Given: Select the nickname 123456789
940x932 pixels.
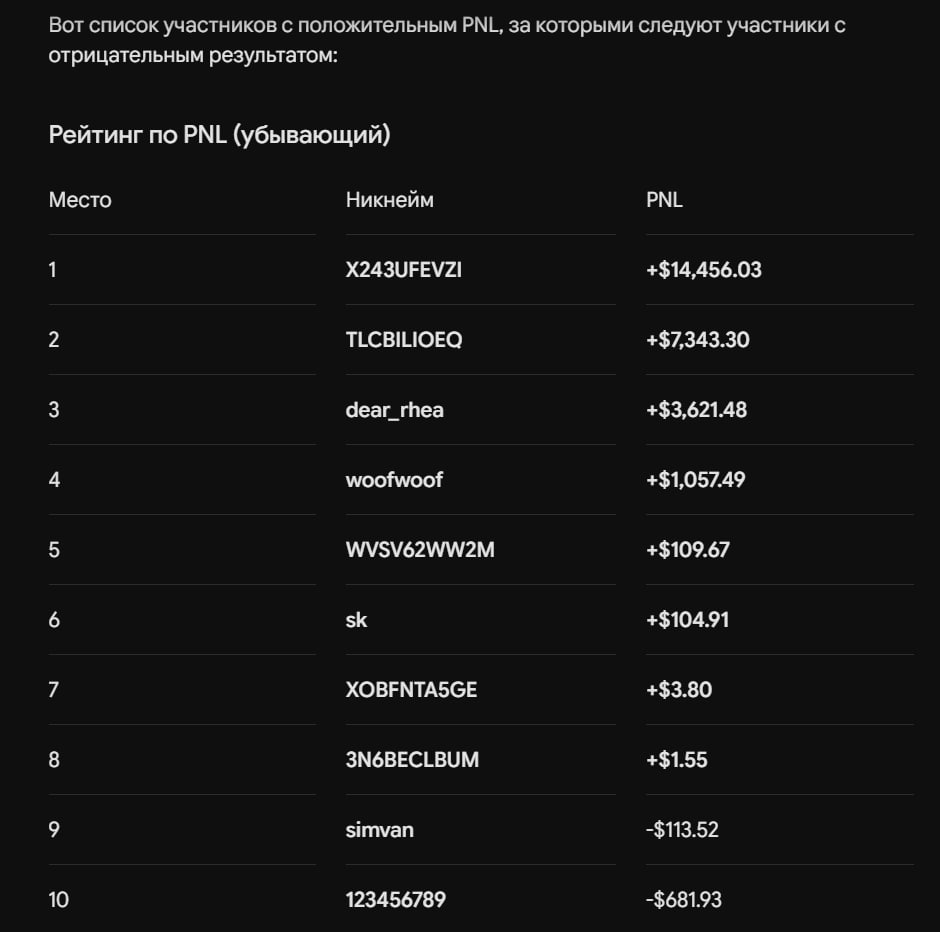Looking at the screenshot, I should pos(395,900).
